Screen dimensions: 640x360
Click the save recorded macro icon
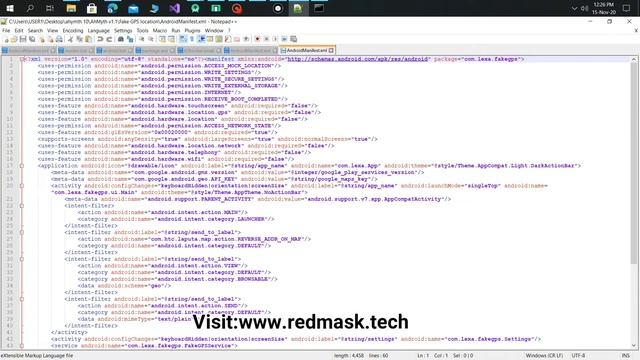[x=293, y=39]
